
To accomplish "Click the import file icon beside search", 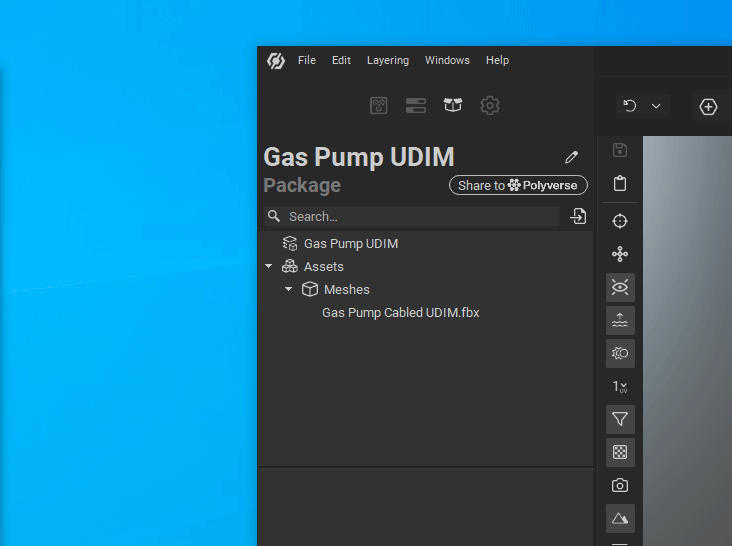I will point(578,217).
